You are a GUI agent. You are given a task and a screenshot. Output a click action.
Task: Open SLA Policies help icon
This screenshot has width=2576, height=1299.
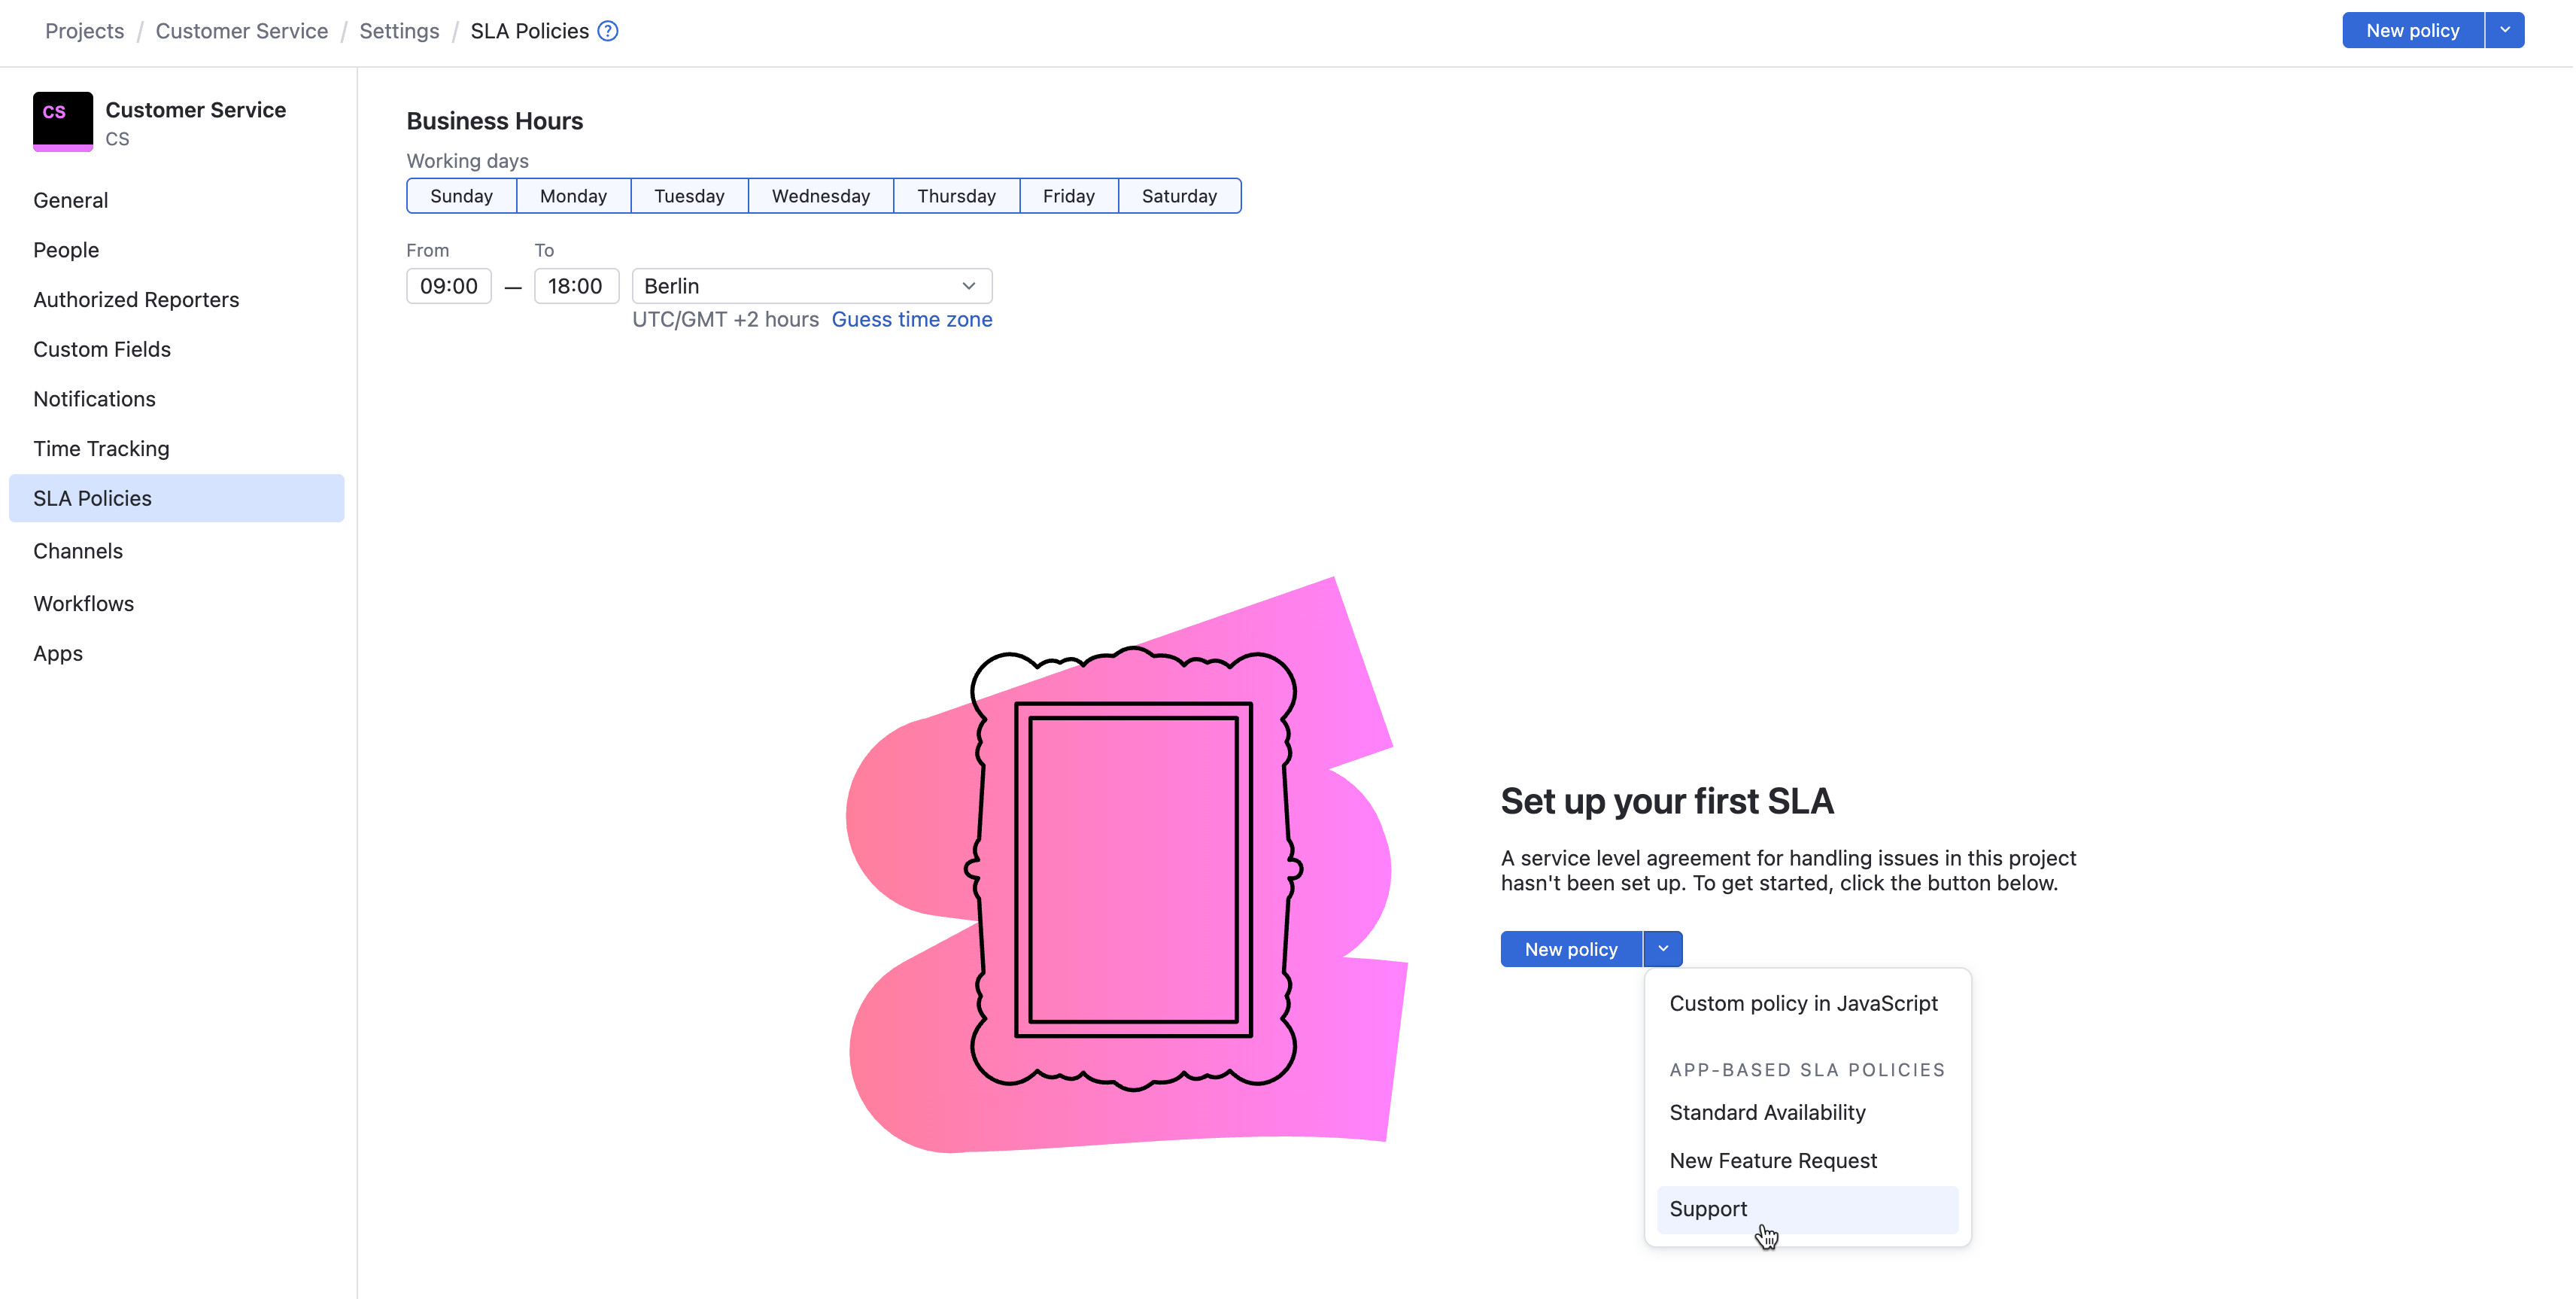click(x=608, y=31)
